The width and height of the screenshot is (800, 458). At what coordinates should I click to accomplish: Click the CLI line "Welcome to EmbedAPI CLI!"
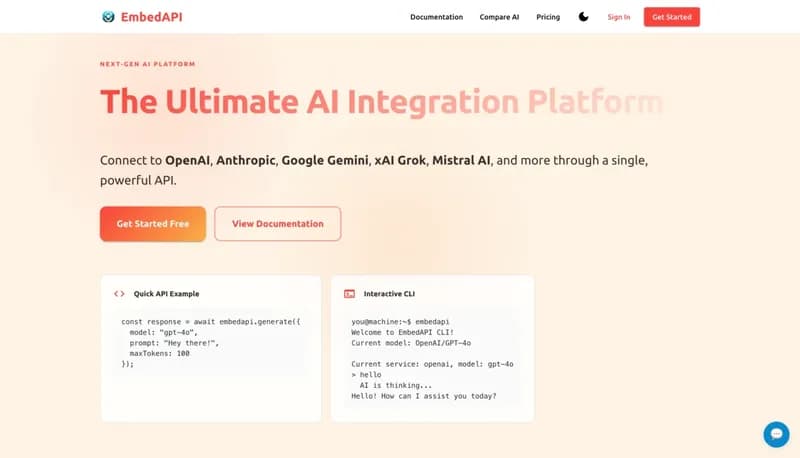click(x=402, y=333)
